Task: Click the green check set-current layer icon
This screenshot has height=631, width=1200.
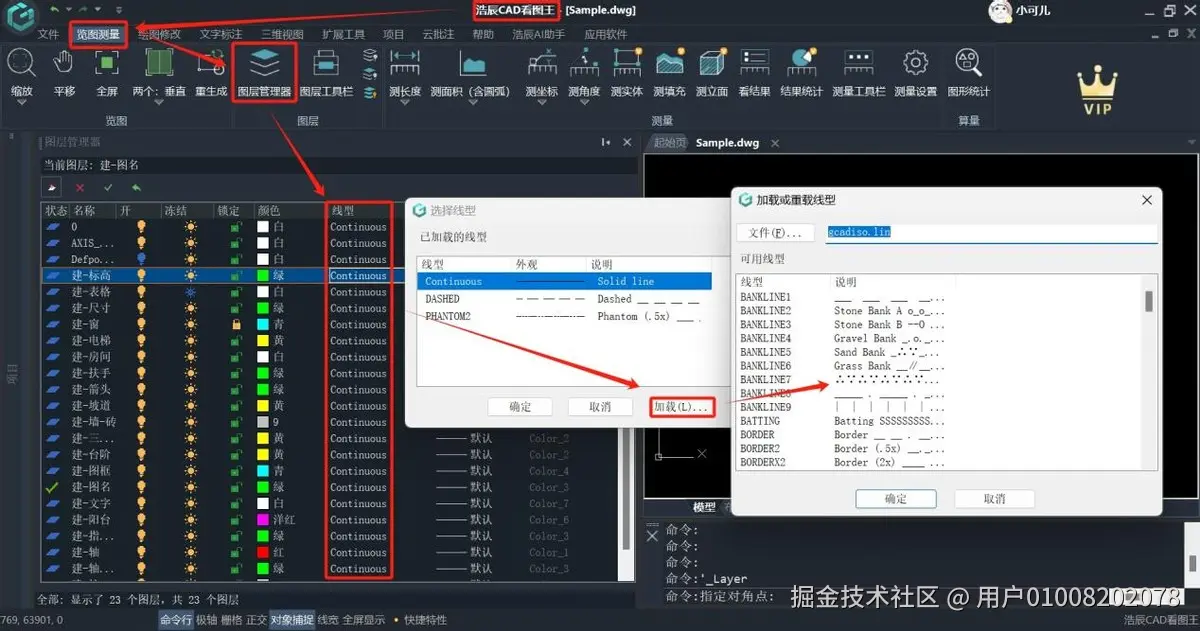Action: 108,187
